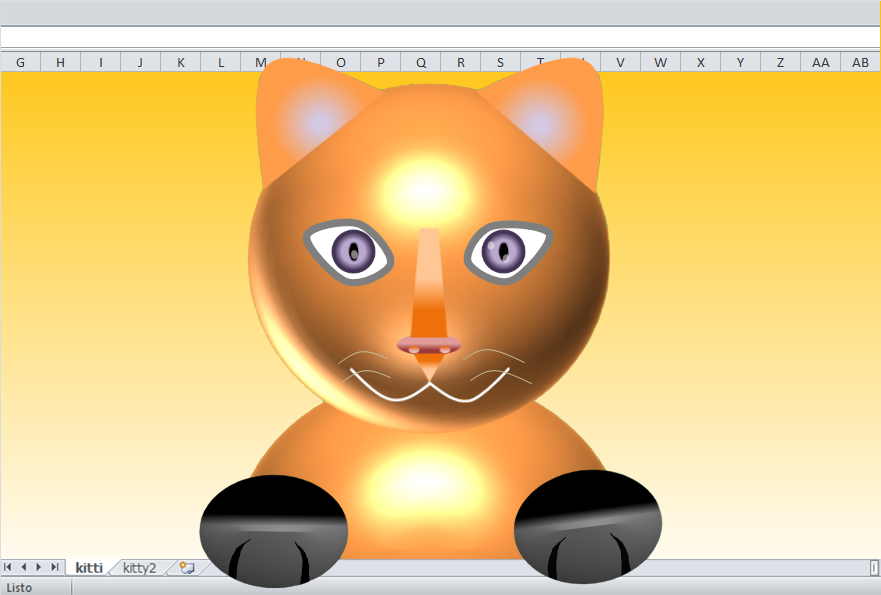The height and width of the screenshot is (595, 881).
Task: Jump to the last sheet tab arrow
Action: pyautogui.click(x=55, y=567)
